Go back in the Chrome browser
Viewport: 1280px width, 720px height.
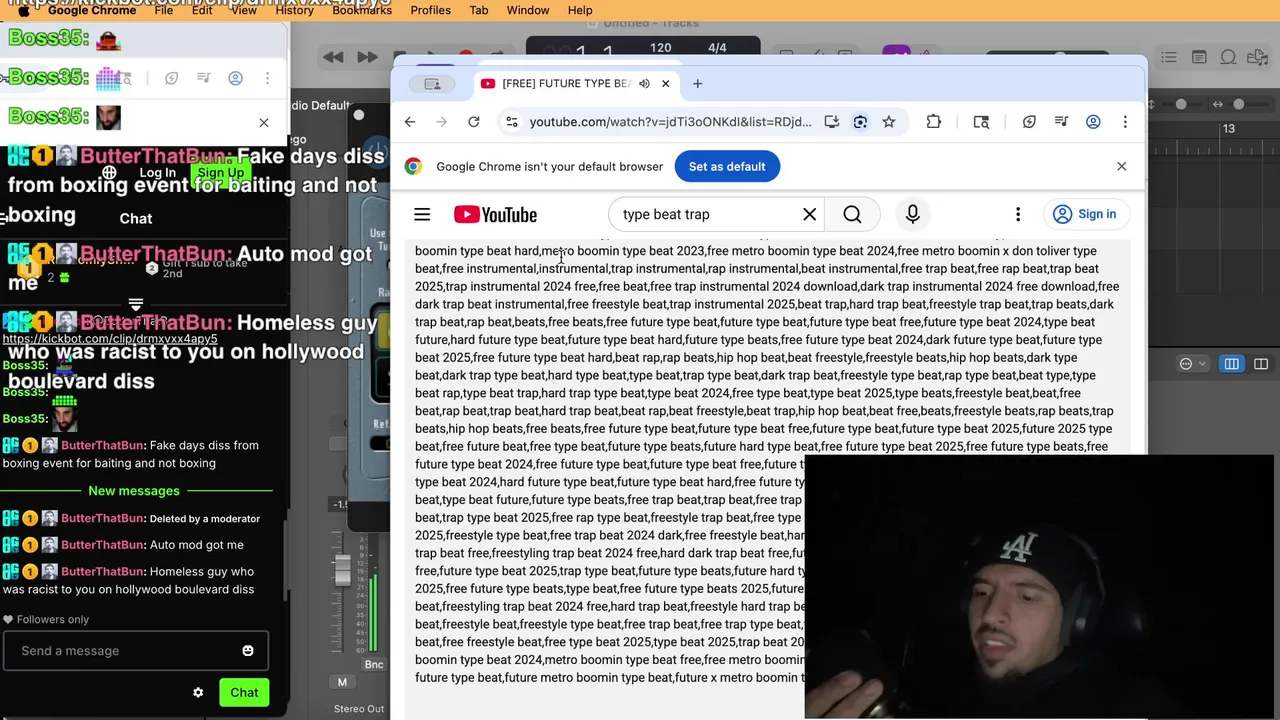[x=410, y=122]
